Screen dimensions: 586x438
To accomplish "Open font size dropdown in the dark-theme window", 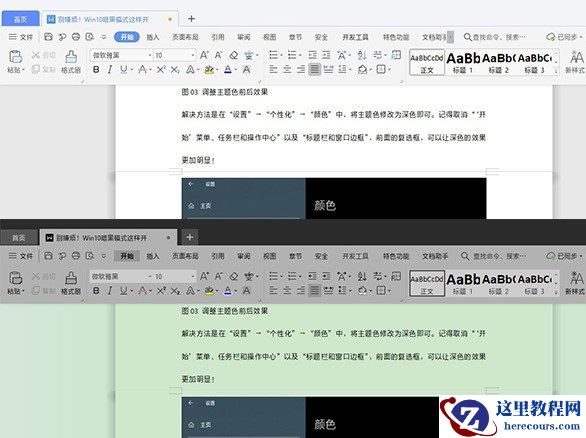I will 193,276.
